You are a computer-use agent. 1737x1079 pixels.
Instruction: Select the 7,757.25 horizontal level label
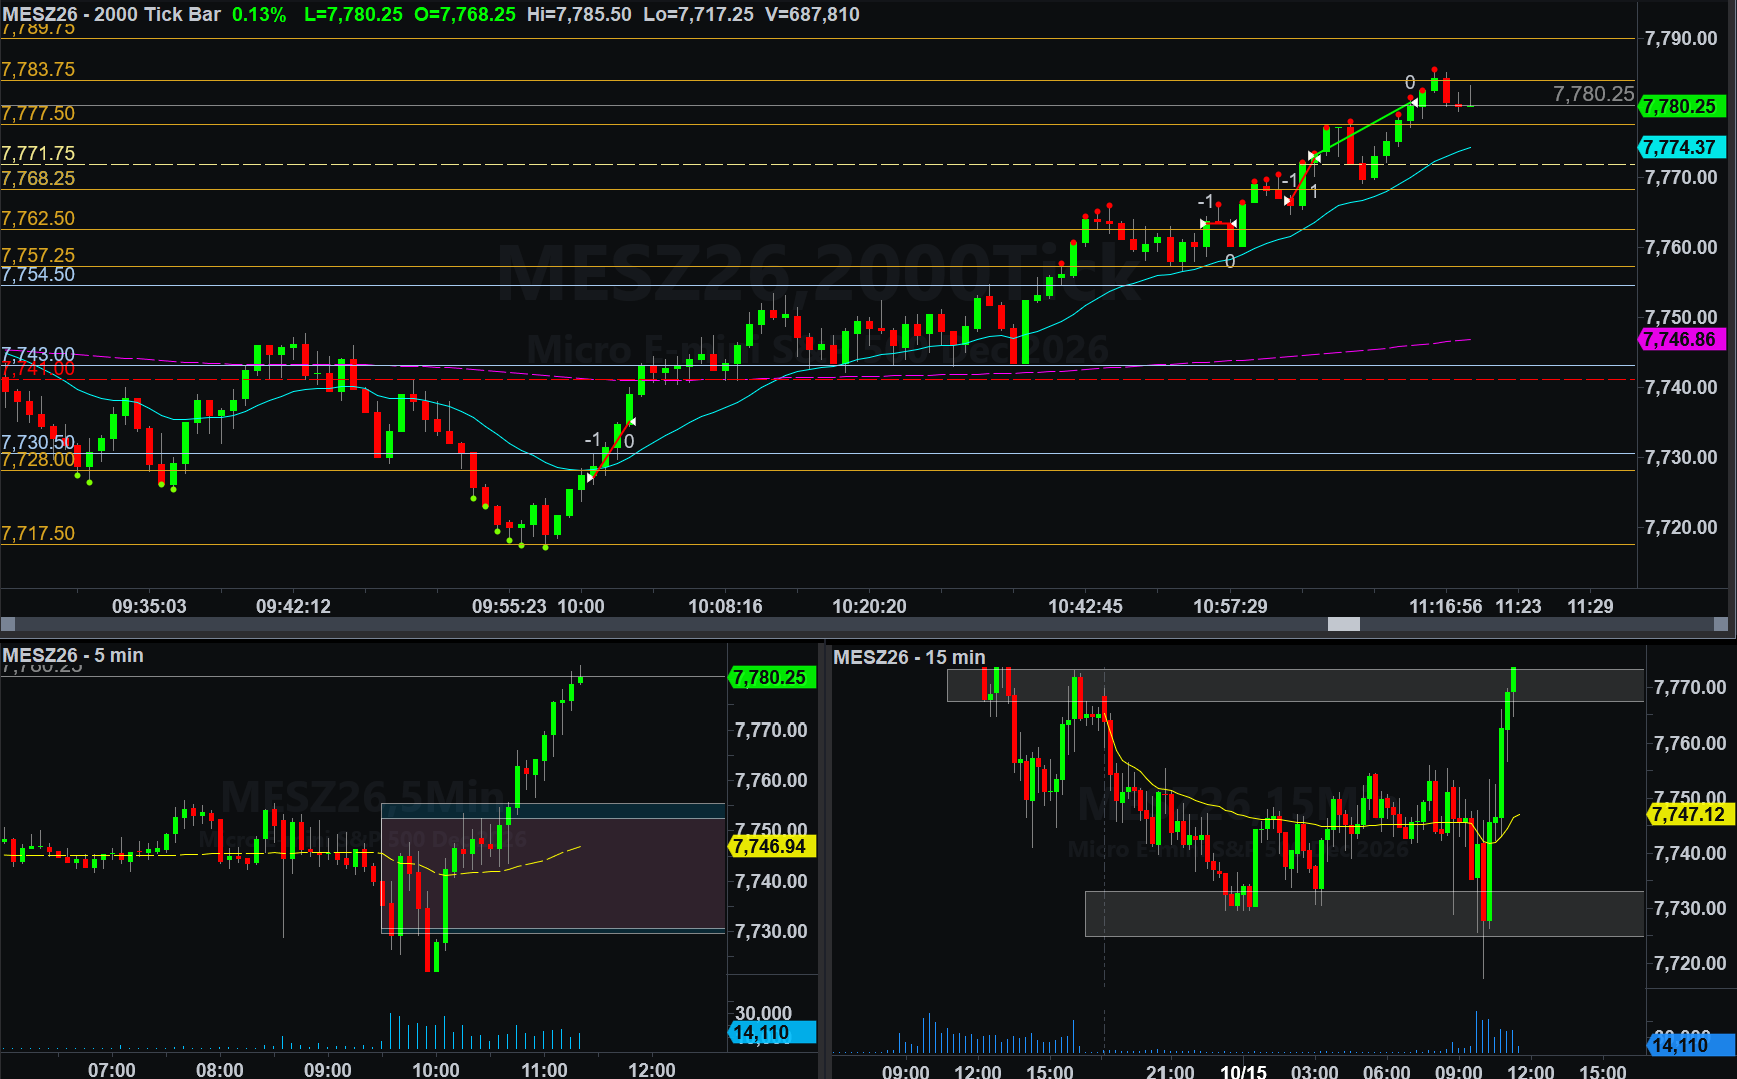[x=38, y=255]
